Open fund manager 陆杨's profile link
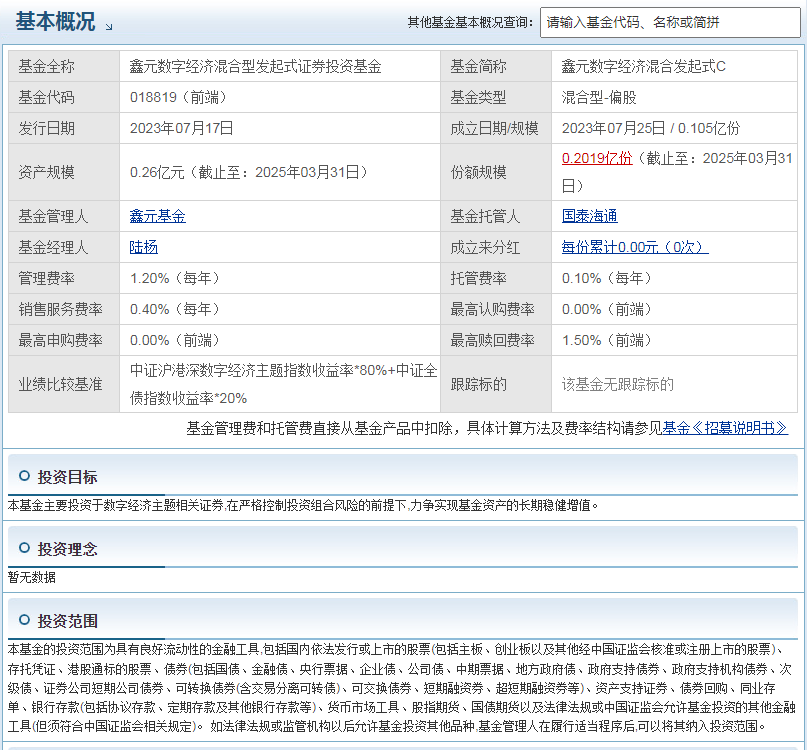The image size is (807, 750). [144, 248]
